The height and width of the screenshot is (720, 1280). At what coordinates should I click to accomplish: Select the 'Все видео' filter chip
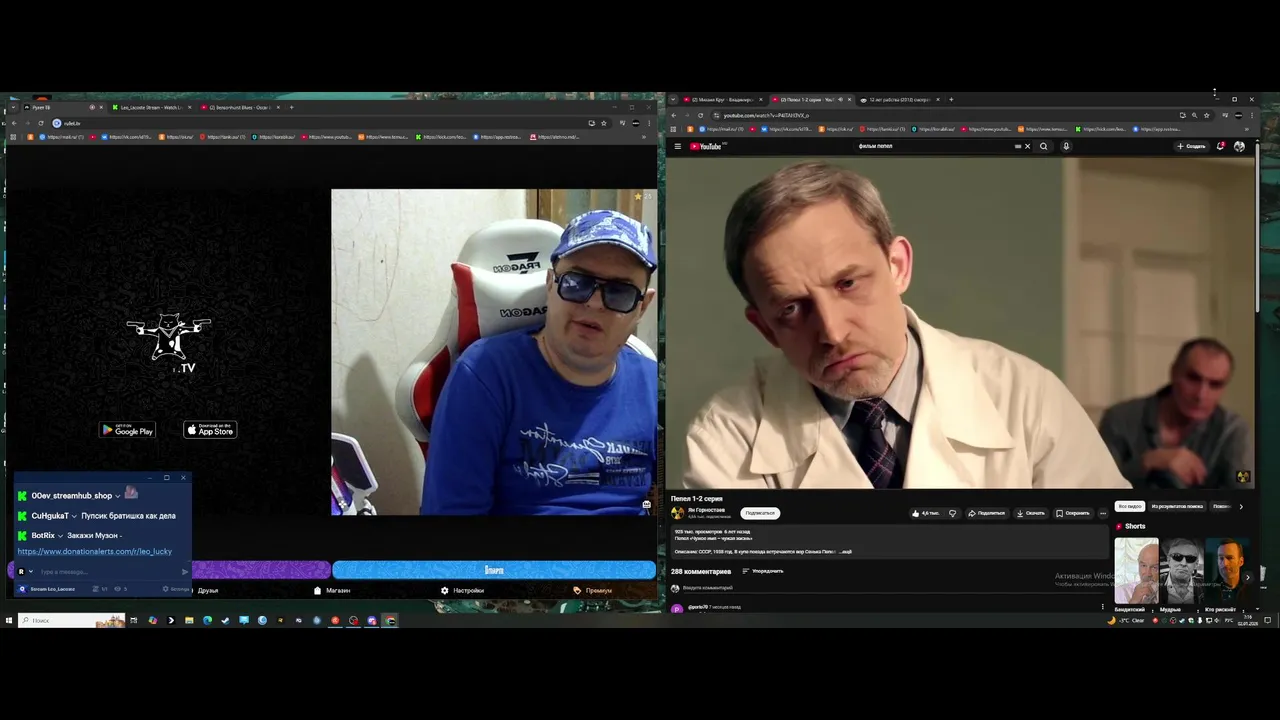pyautogui.click(x=1129, y=506)
